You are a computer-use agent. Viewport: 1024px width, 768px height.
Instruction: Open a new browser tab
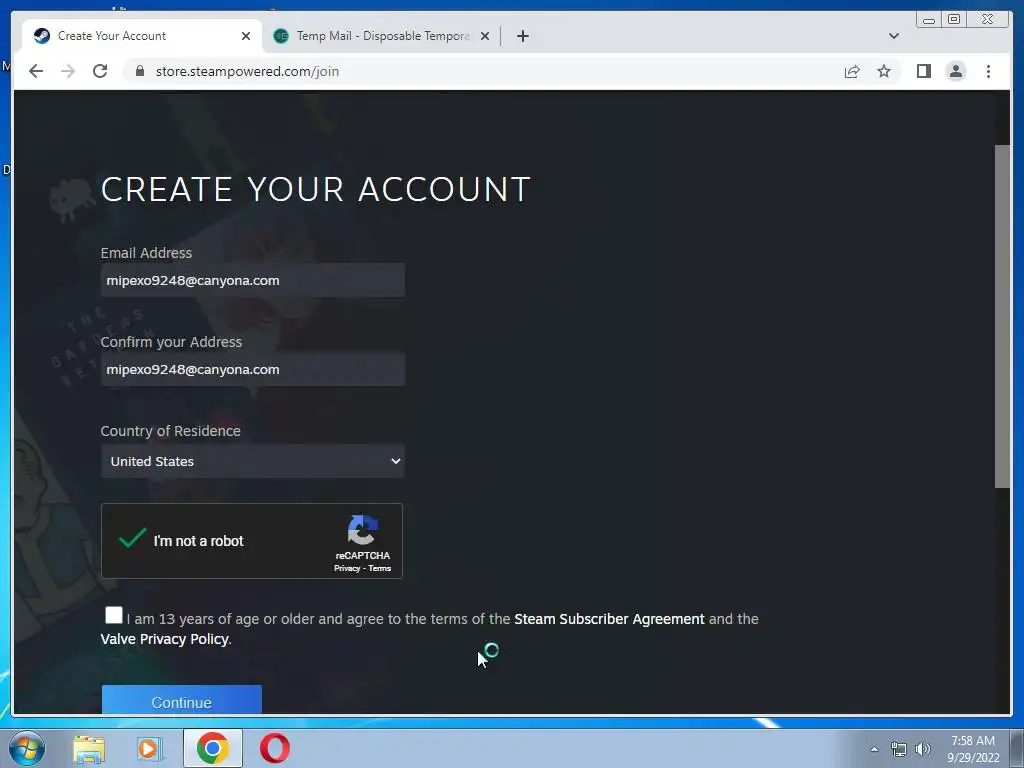tap(522, 36)
